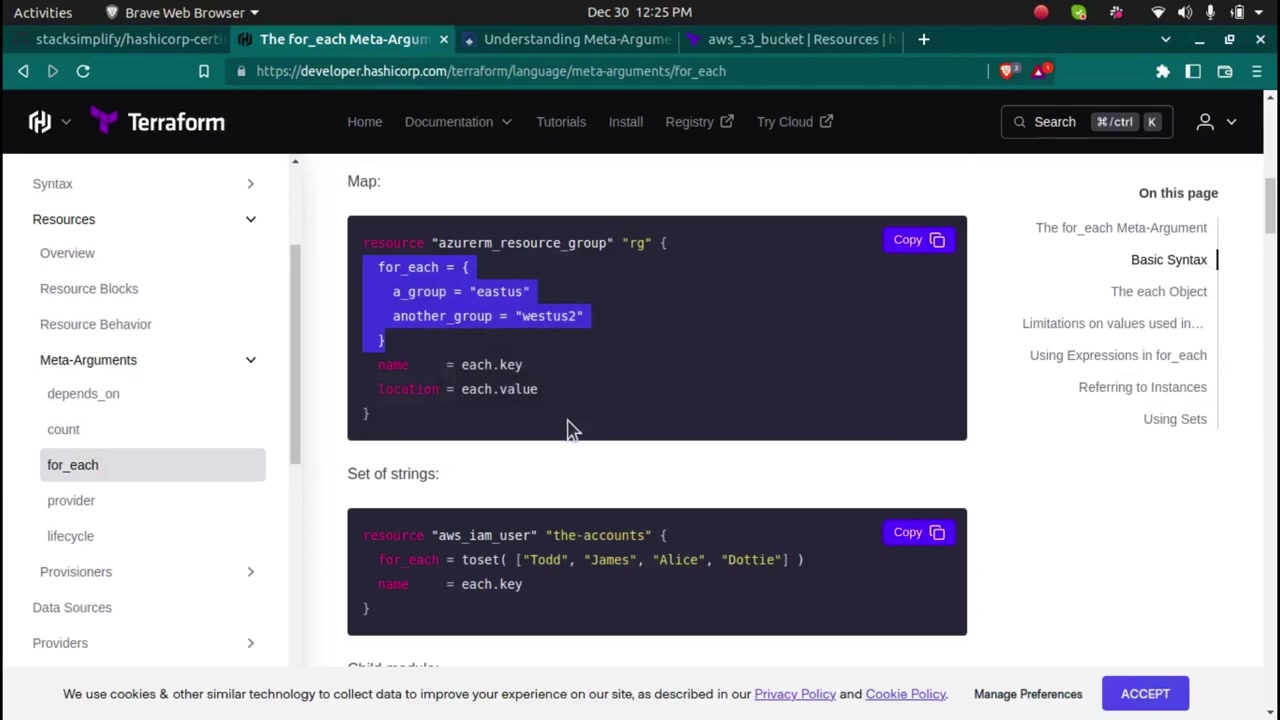Open the Wi-Fi network tray icon
The image size is (1280, 720).
click(1158, 12)
